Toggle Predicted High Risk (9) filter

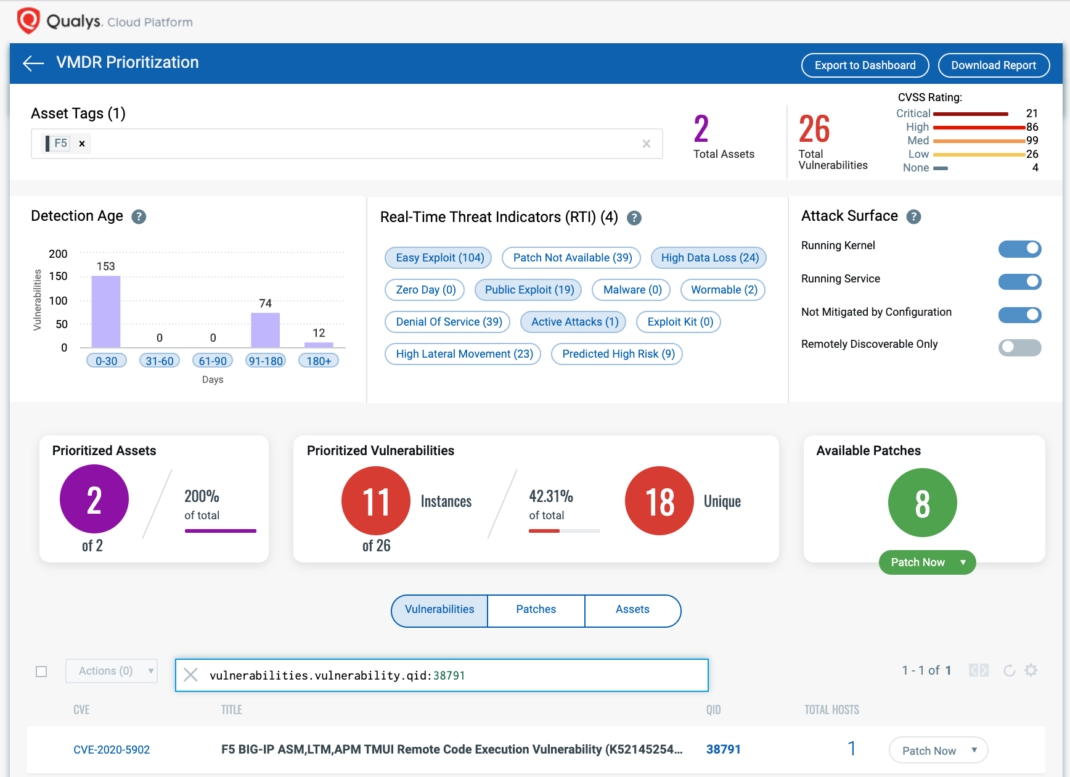click(618, 354)
